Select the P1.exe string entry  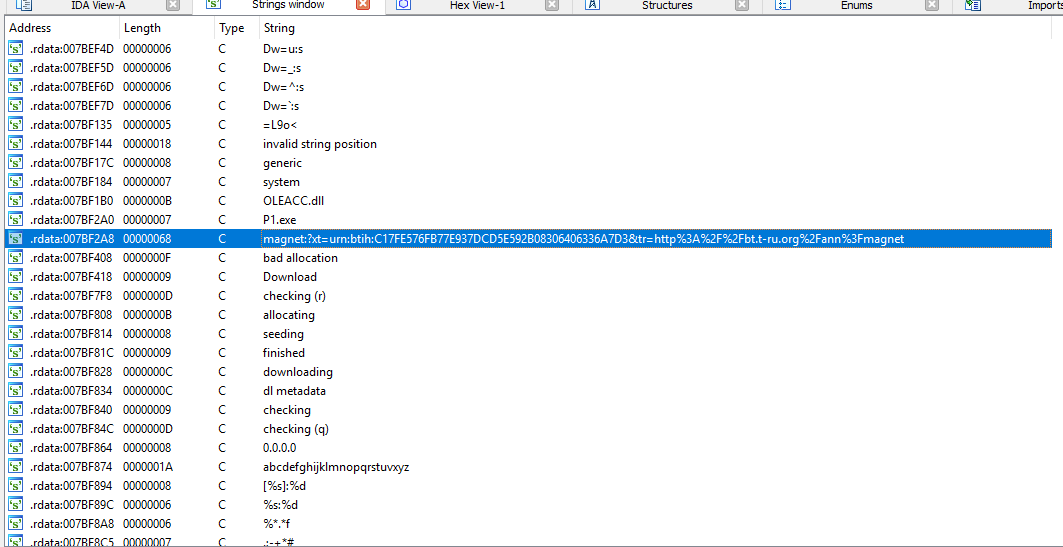click(x=279, y=220)
